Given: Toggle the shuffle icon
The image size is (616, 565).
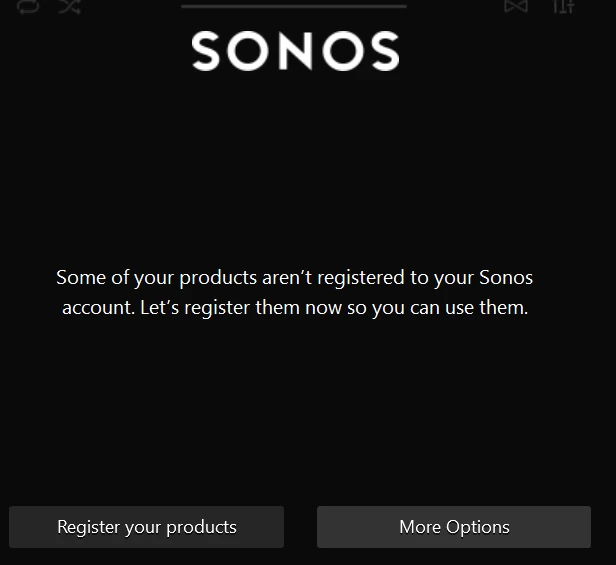Looking at the screenshot, I should [x=69, y=6].
